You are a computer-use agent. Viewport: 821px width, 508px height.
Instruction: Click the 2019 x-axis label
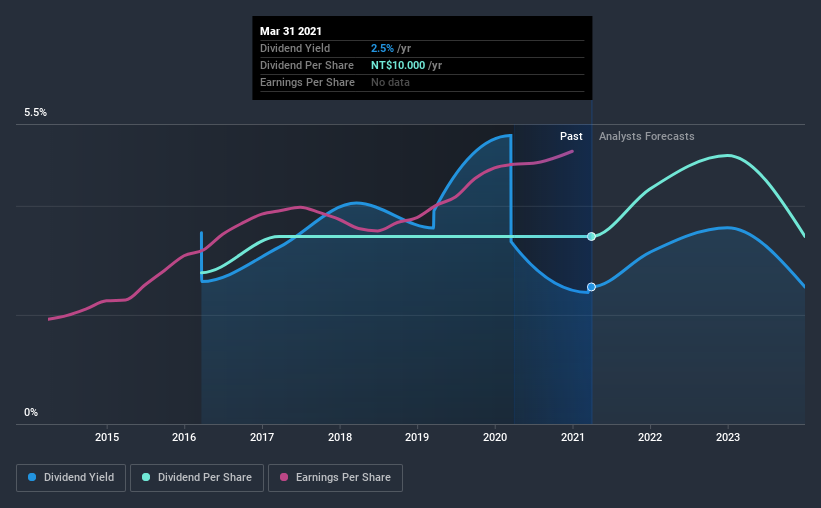[x=417, y=437]
